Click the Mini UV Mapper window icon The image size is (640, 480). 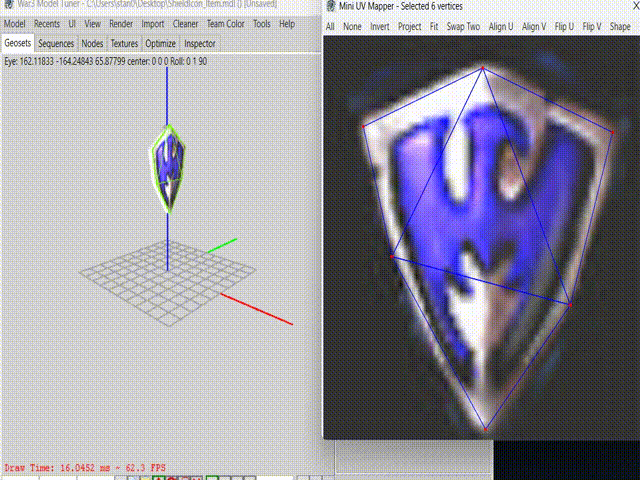331,6
